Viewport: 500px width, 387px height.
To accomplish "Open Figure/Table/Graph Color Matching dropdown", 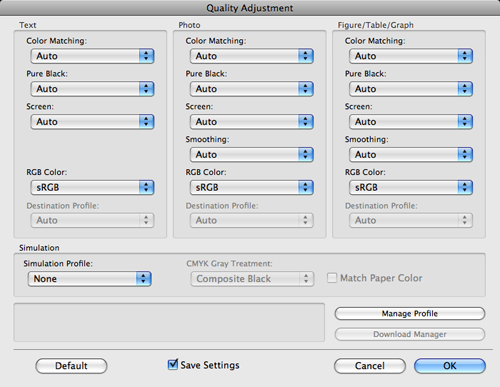I will pos(411,56).
